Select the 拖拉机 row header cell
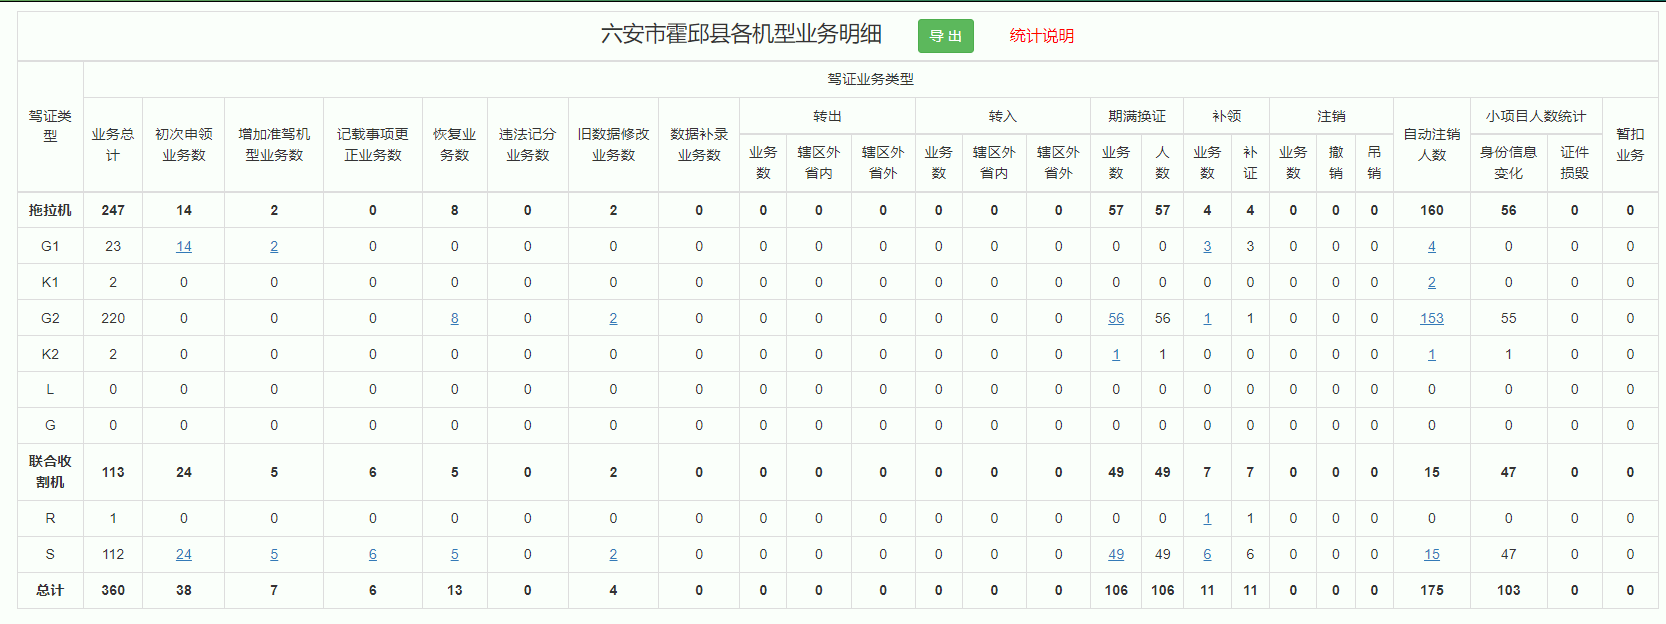Image resolution: width=1666 pixels, height=624 pixels. click(50, 210)
